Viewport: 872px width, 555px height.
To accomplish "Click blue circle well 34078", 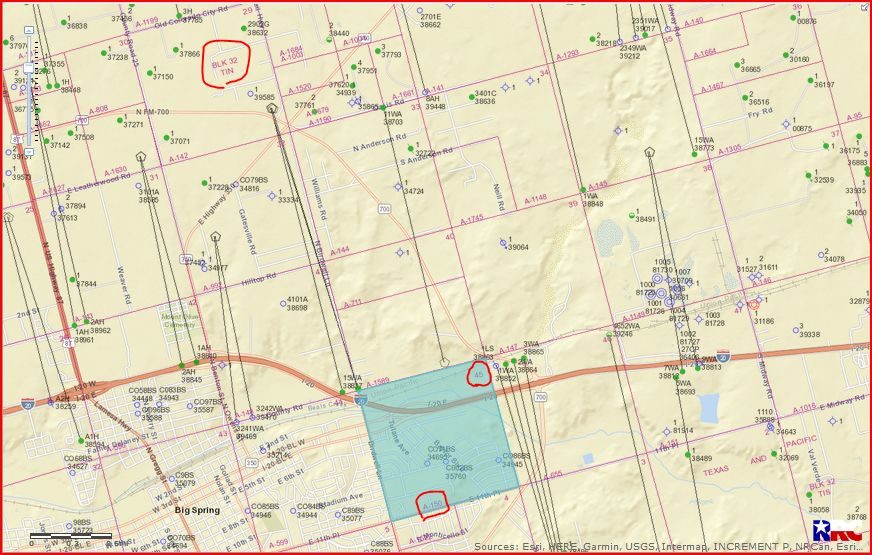I will pos(821,255).
